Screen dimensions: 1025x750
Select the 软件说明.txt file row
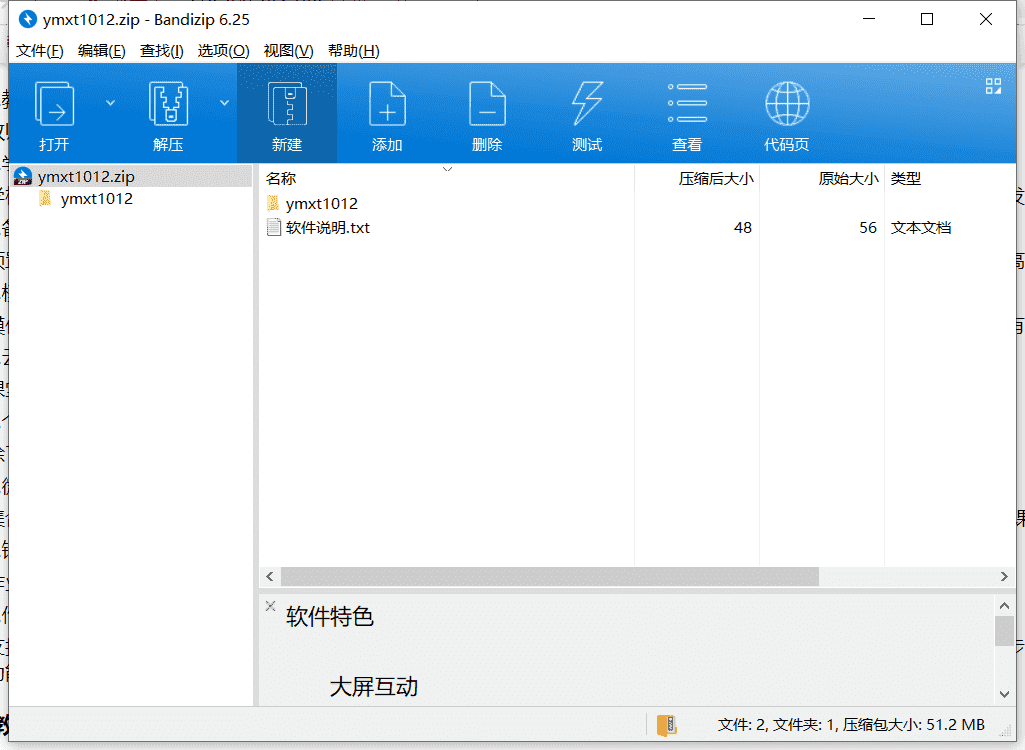pos(637,228)
